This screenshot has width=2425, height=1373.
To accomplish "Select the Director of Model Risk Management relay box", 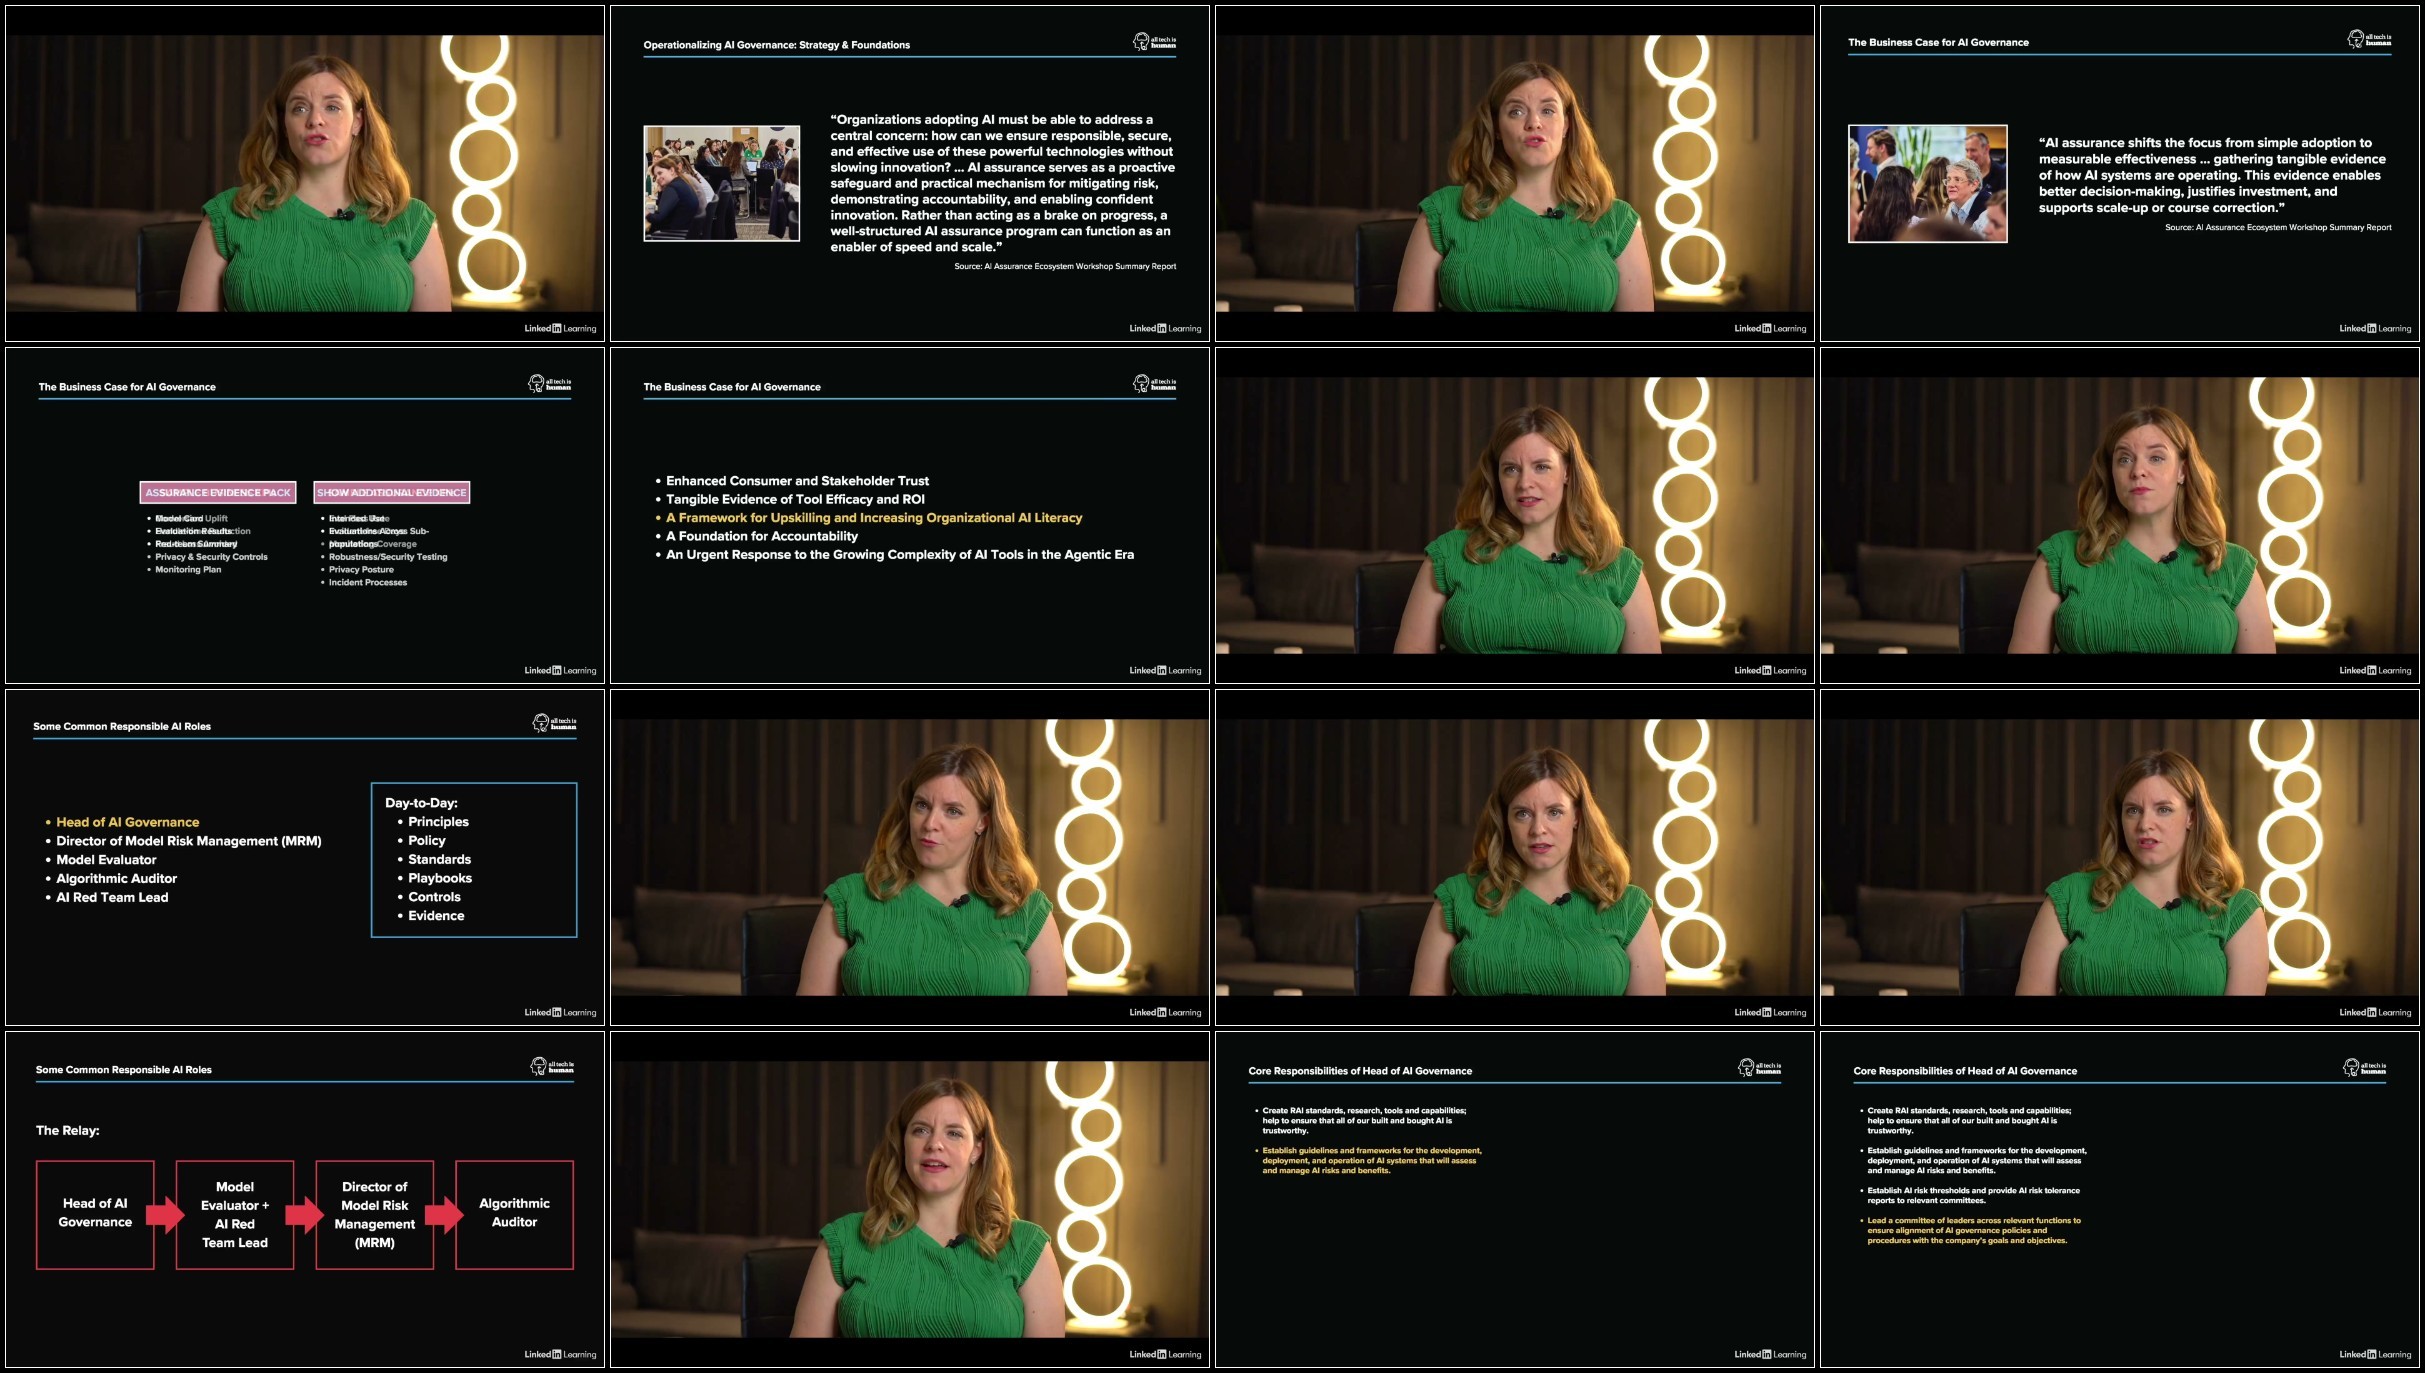I will tap(375, 1214).
